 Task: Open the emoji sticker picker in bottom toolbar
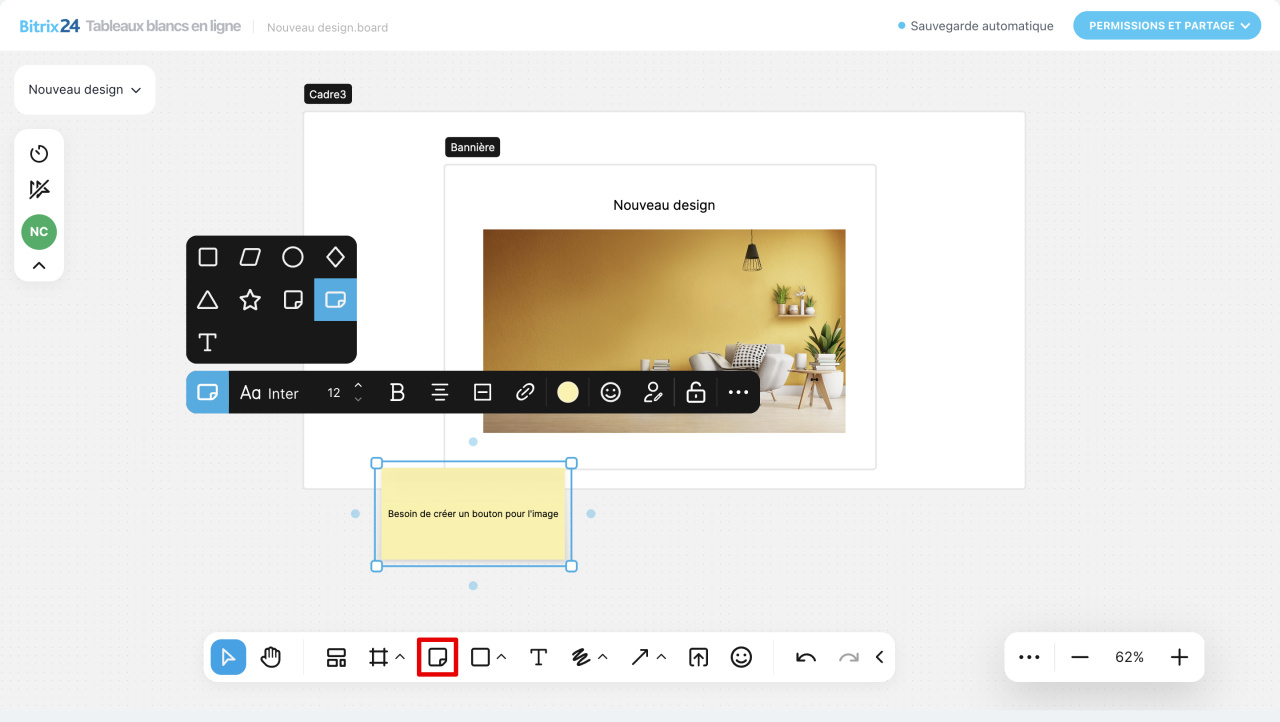(741, 657)
